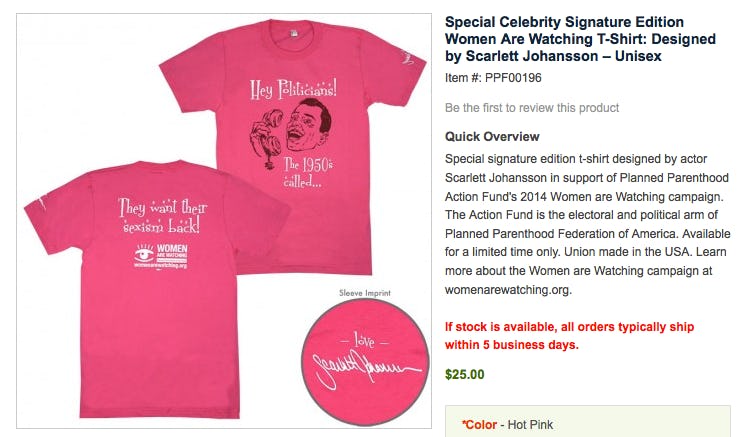Click the red shipping notice text
Screen dimensions: 749x437
569,336
